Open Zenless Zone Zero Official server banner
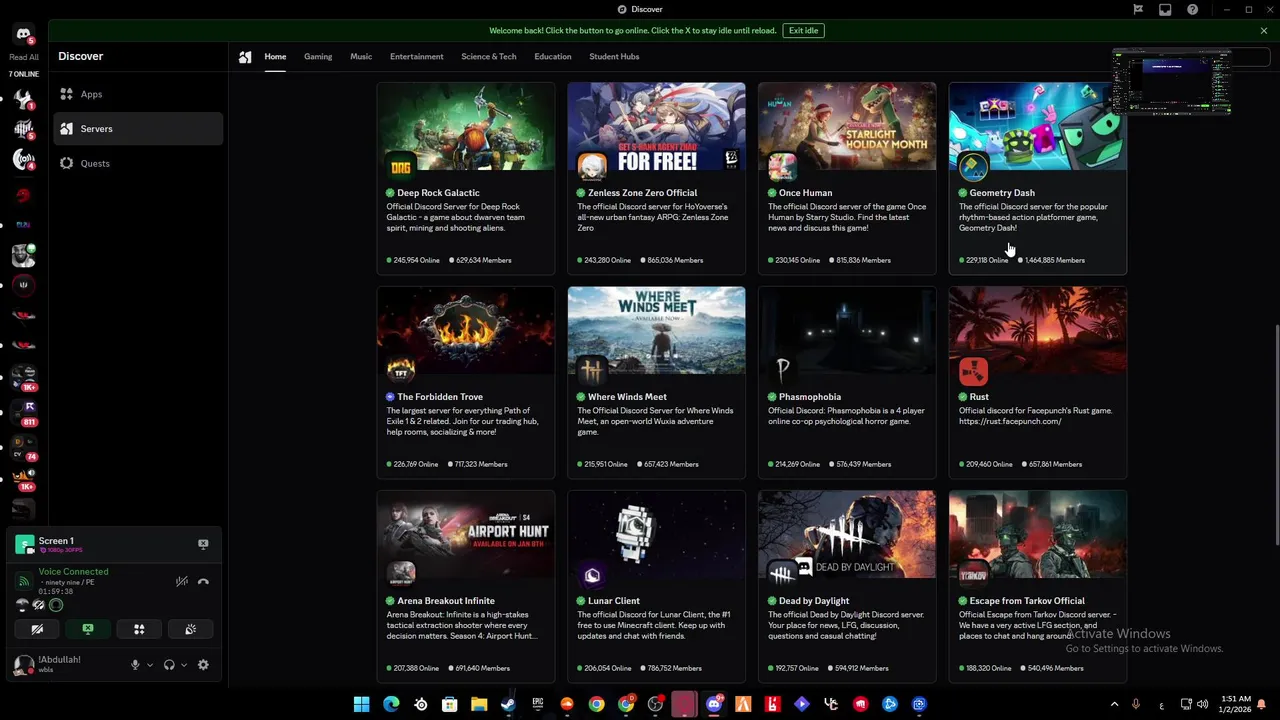1280x720 pixels. click(656, 126)
